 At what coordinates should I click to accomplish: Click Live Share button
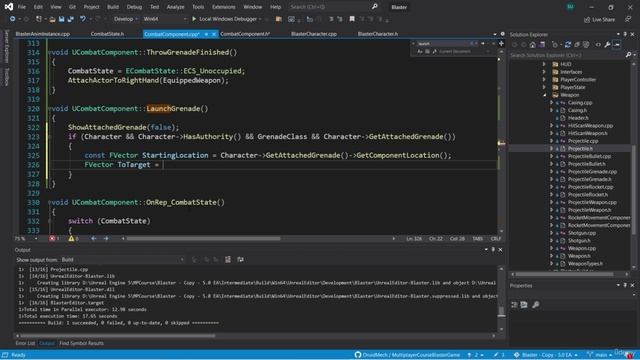[599, 19]
